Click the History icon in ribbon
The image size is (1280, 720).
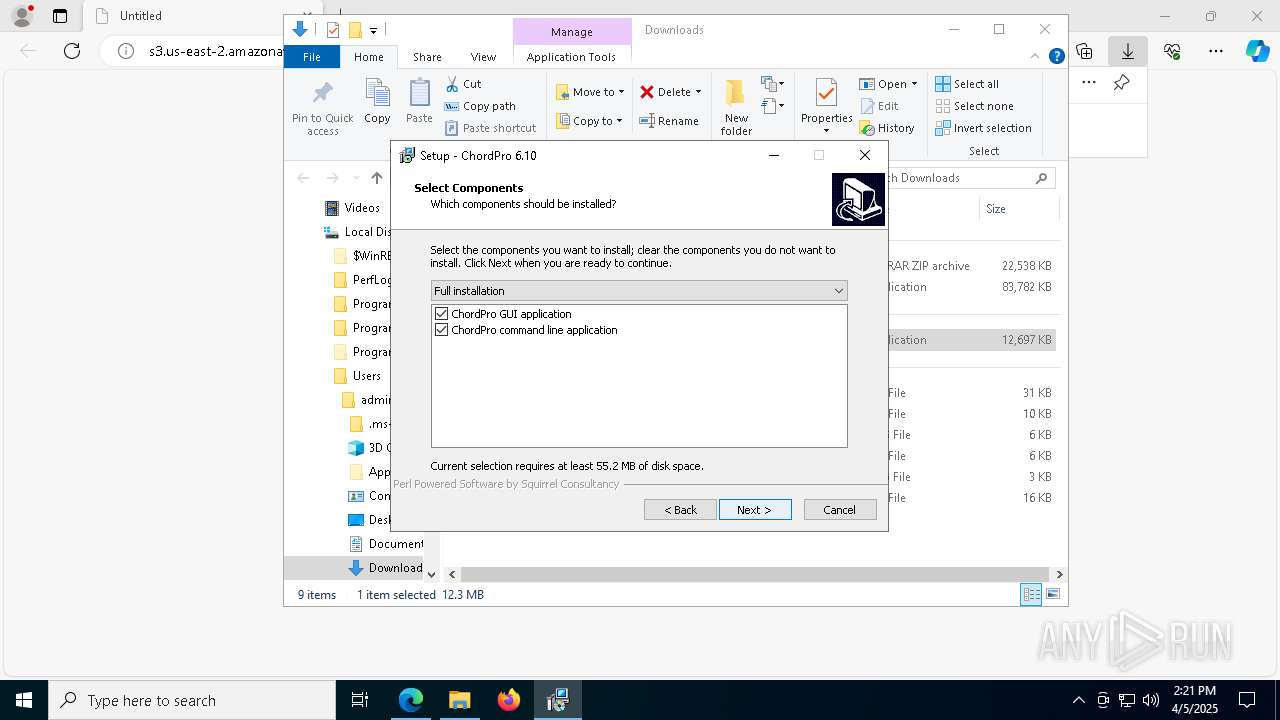pyautogui.click(x=867, y=128)
